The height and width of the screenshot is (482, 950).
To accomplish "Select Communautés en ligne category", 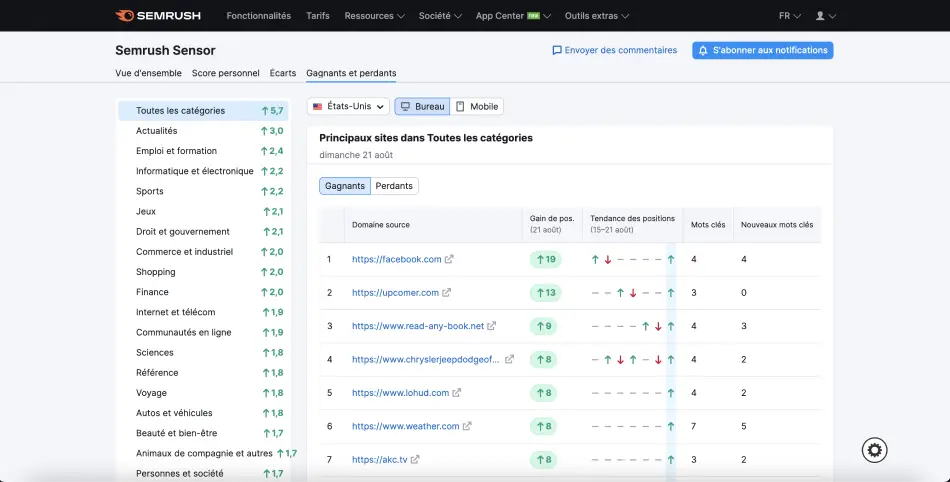I will click(x=203, y=332).
